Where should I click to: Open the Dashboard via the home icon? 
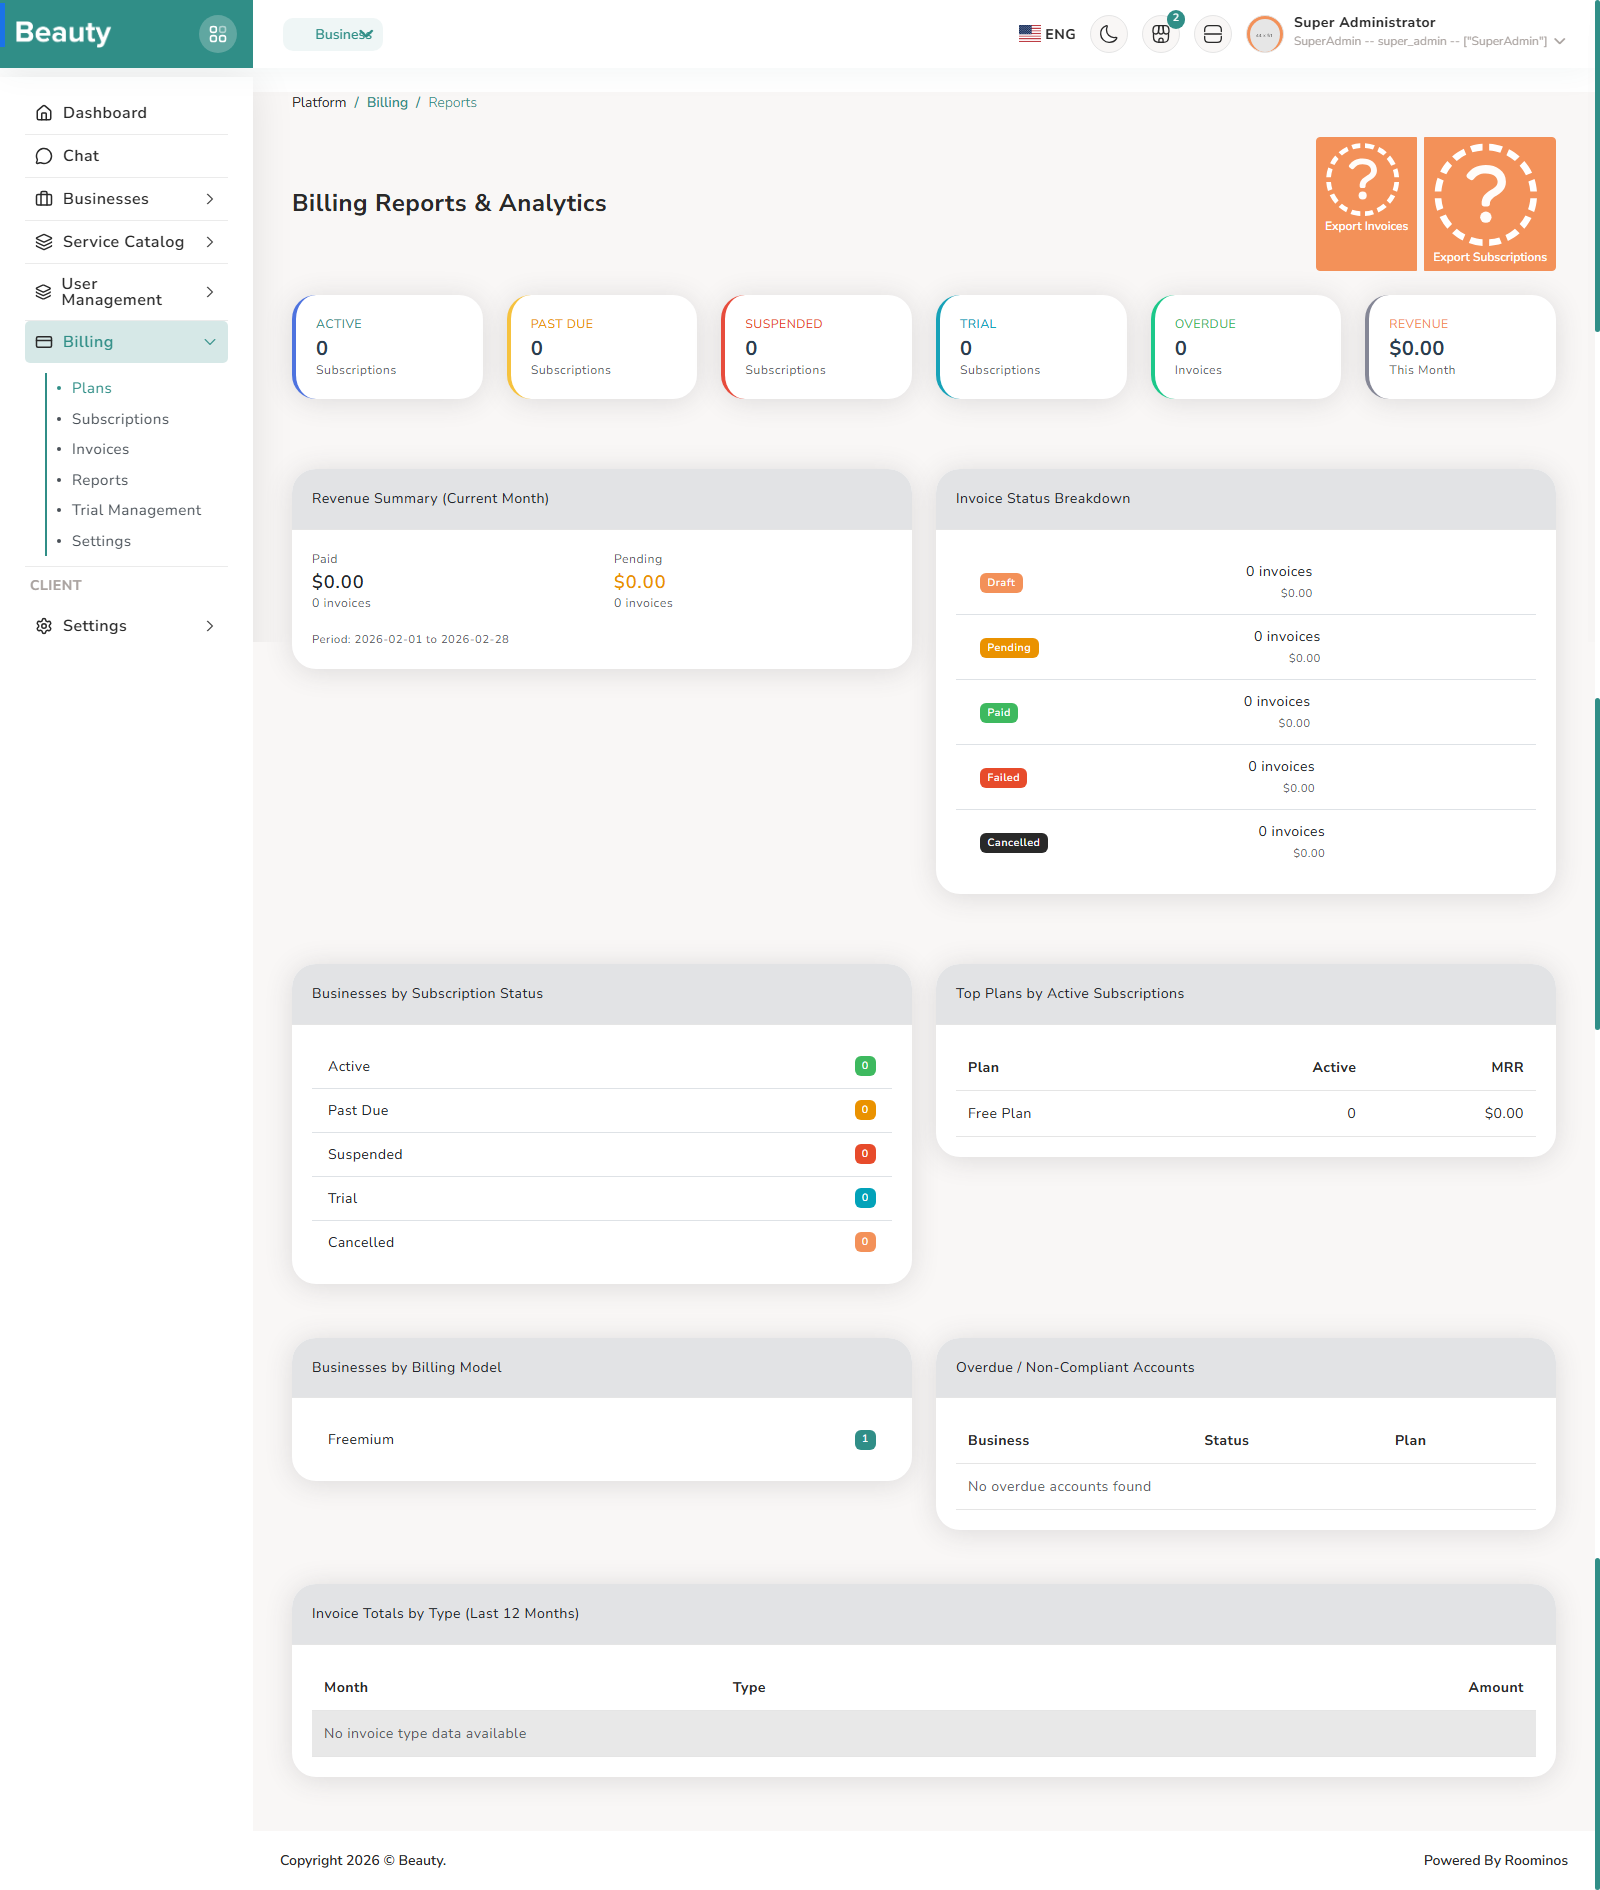point(43,112)
